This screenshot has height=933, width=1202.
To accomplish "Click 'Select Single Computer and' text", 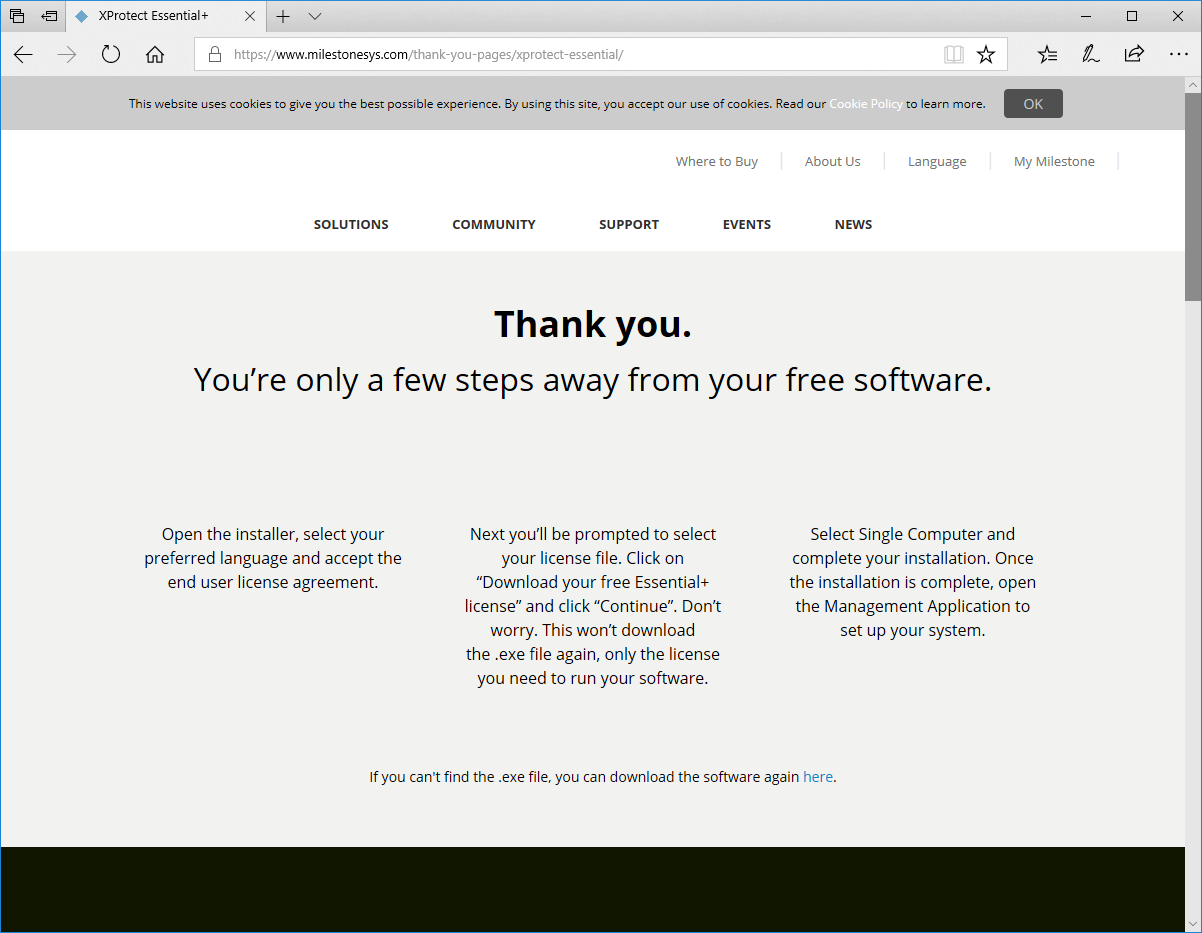I will coord(913,534).
